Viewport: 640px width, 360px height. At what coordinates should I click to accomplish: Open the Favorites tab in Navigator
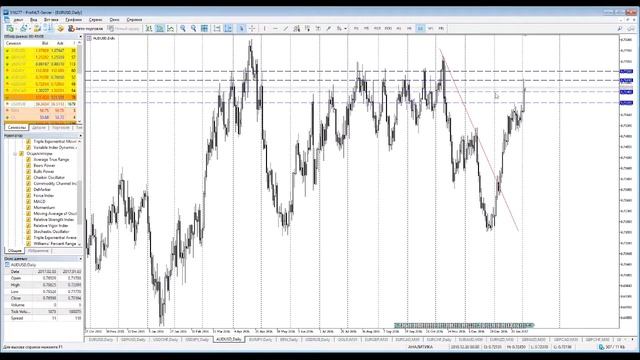click(38, 251)
